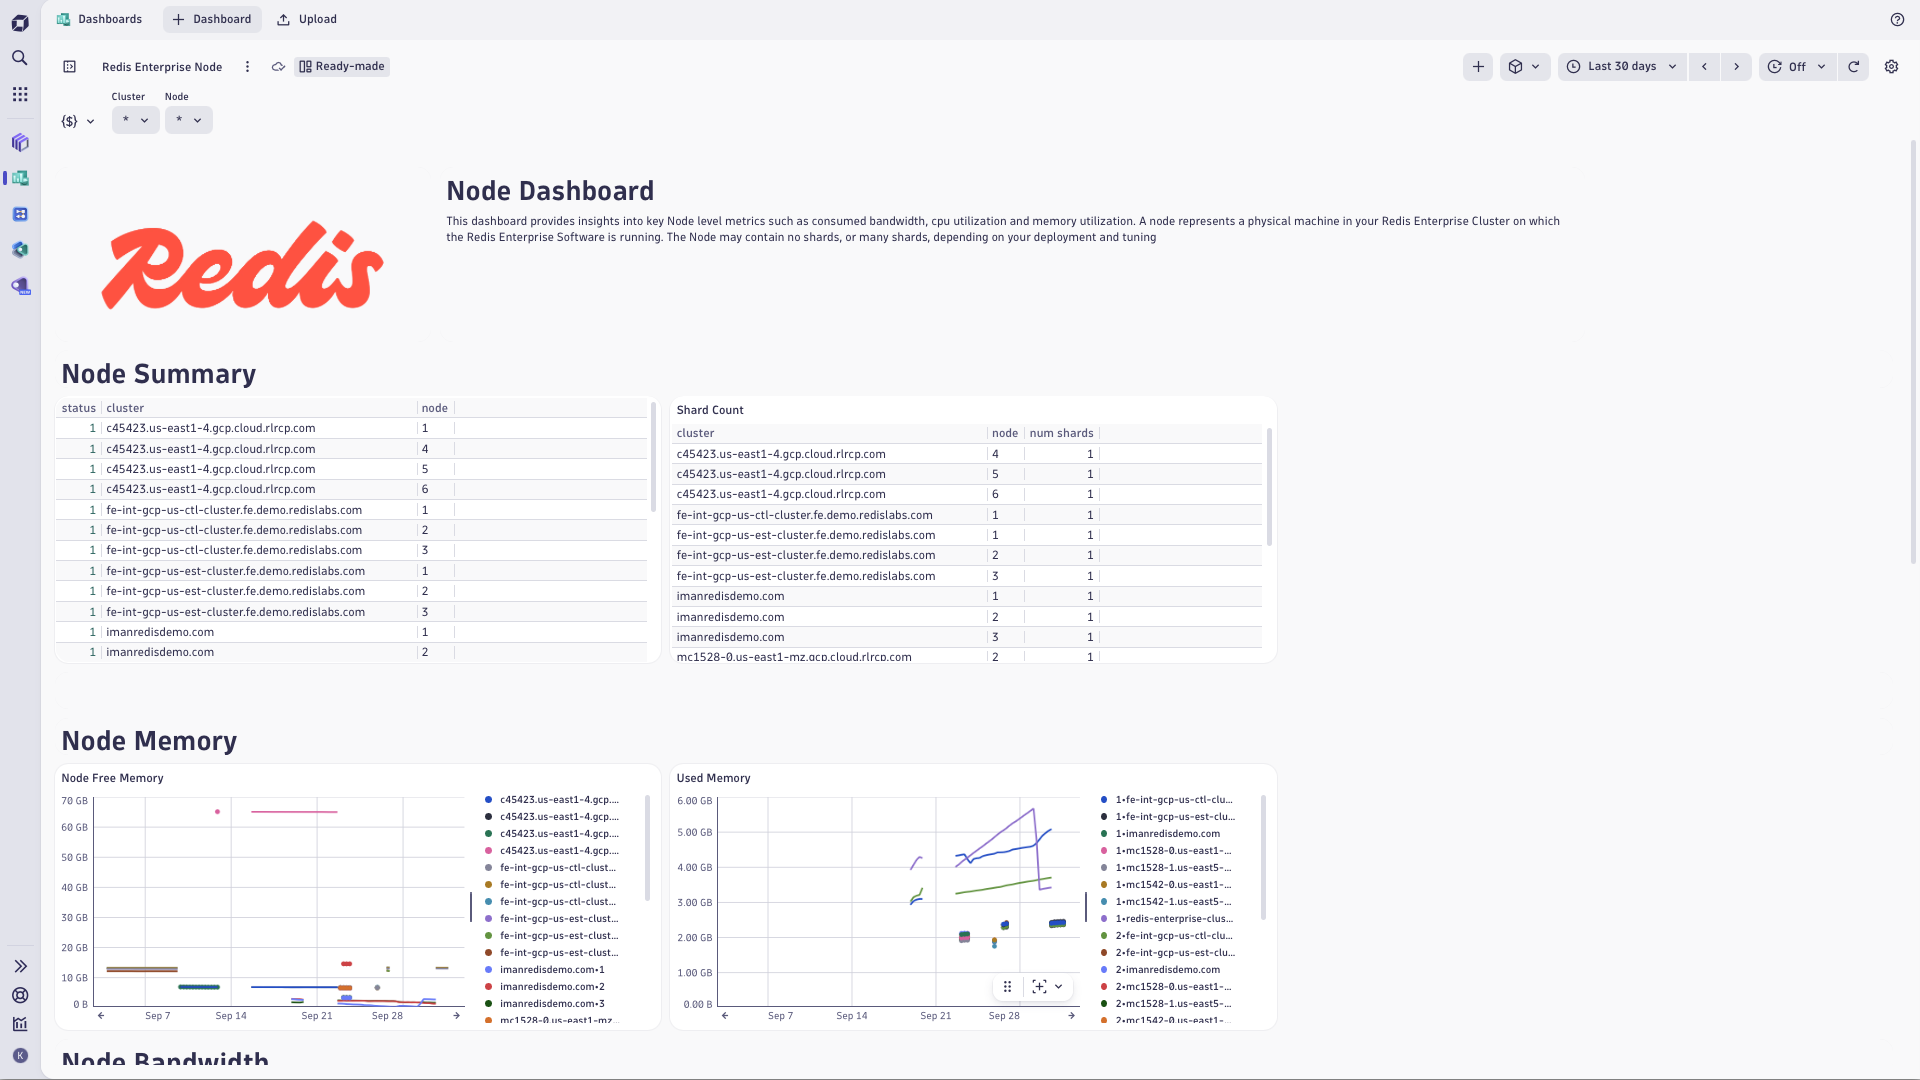The width and height of the screenshot is (1920, 1080).
Task: Add a new panel using the plus icon
Action: coord(1478,67)
